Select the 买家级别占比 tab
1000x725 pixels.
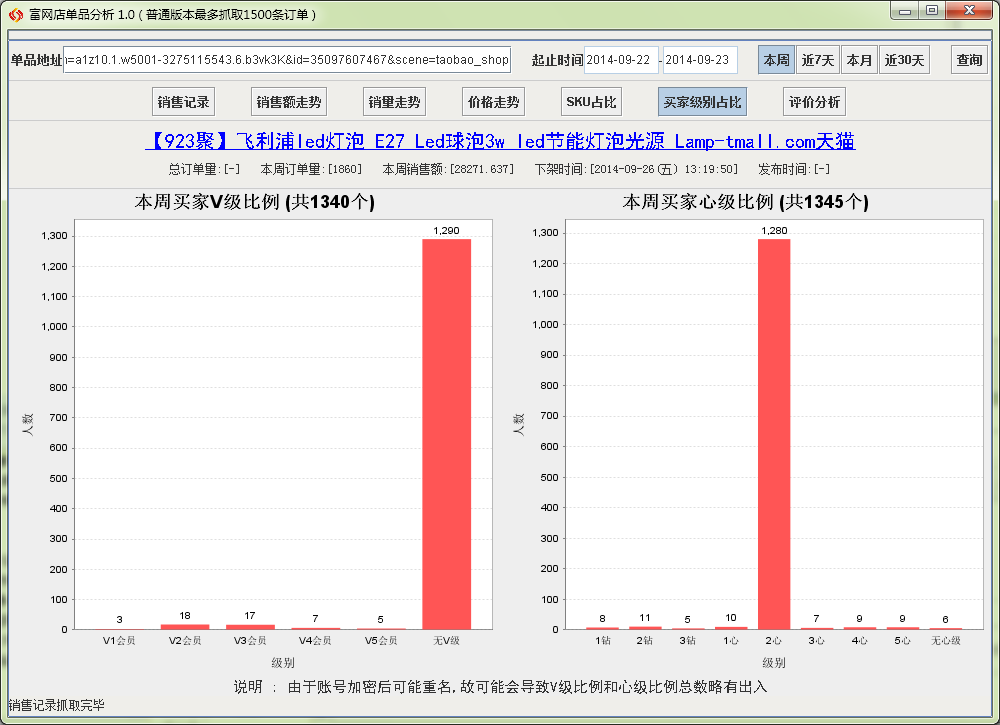pyautogui.click(x=703, y=102)
